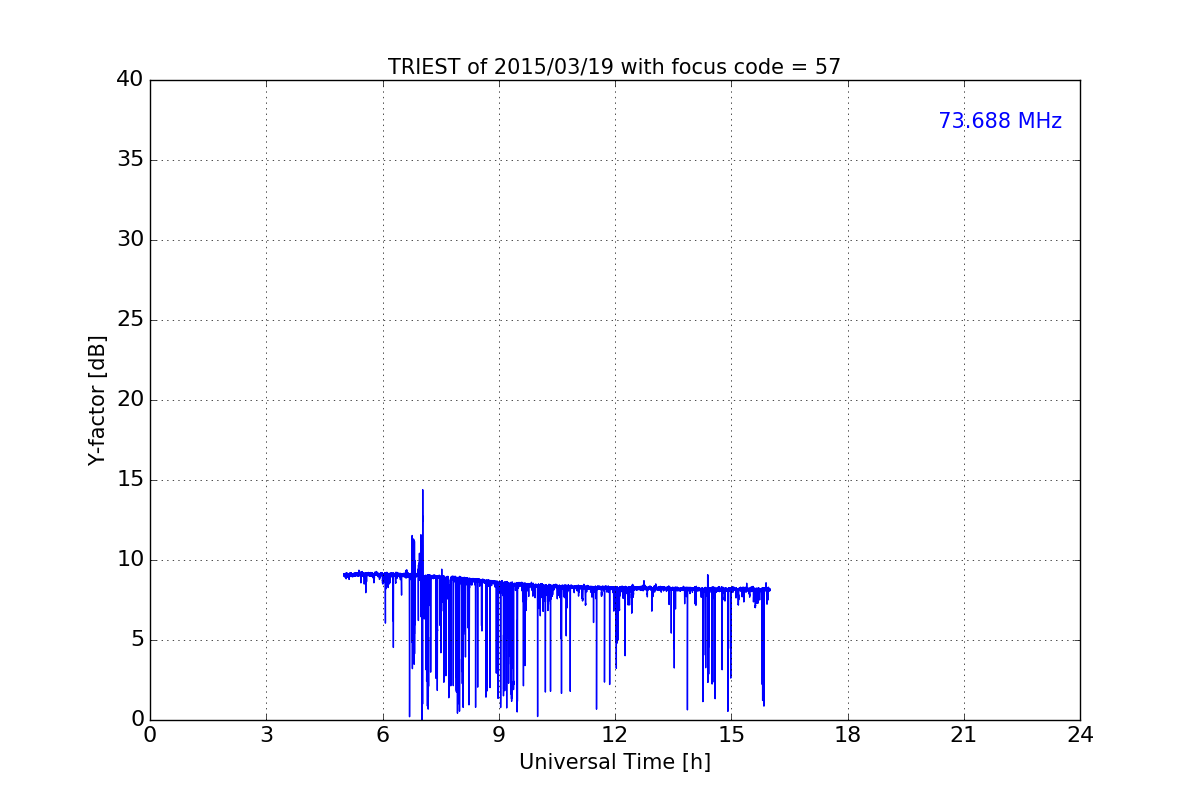This screenshot has width=1200, height=800.
Task: Click x-axis tick label 12
Action: [615, 735]
